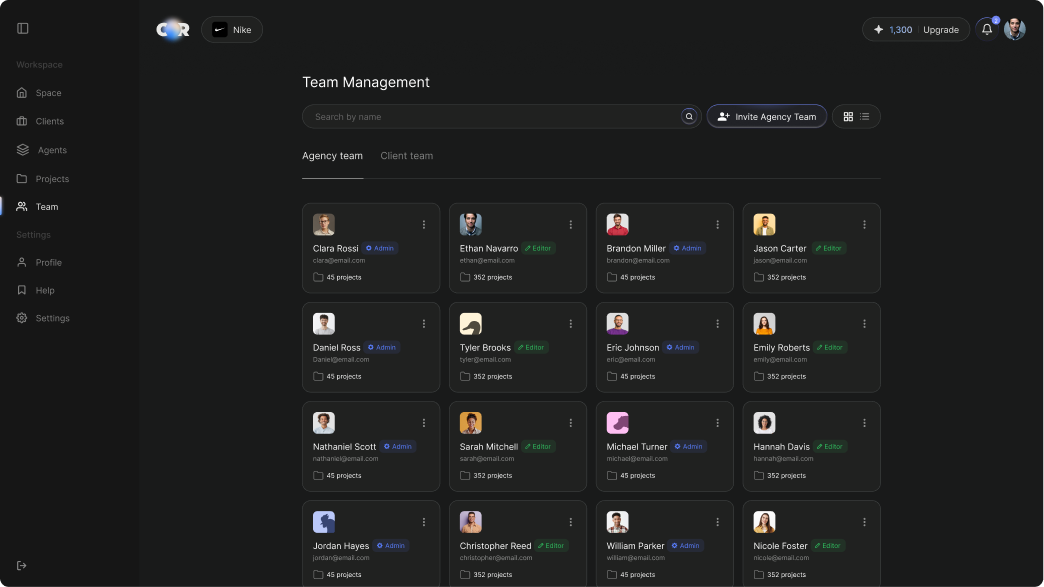Click the search magnifier icon

click(689, 117)
